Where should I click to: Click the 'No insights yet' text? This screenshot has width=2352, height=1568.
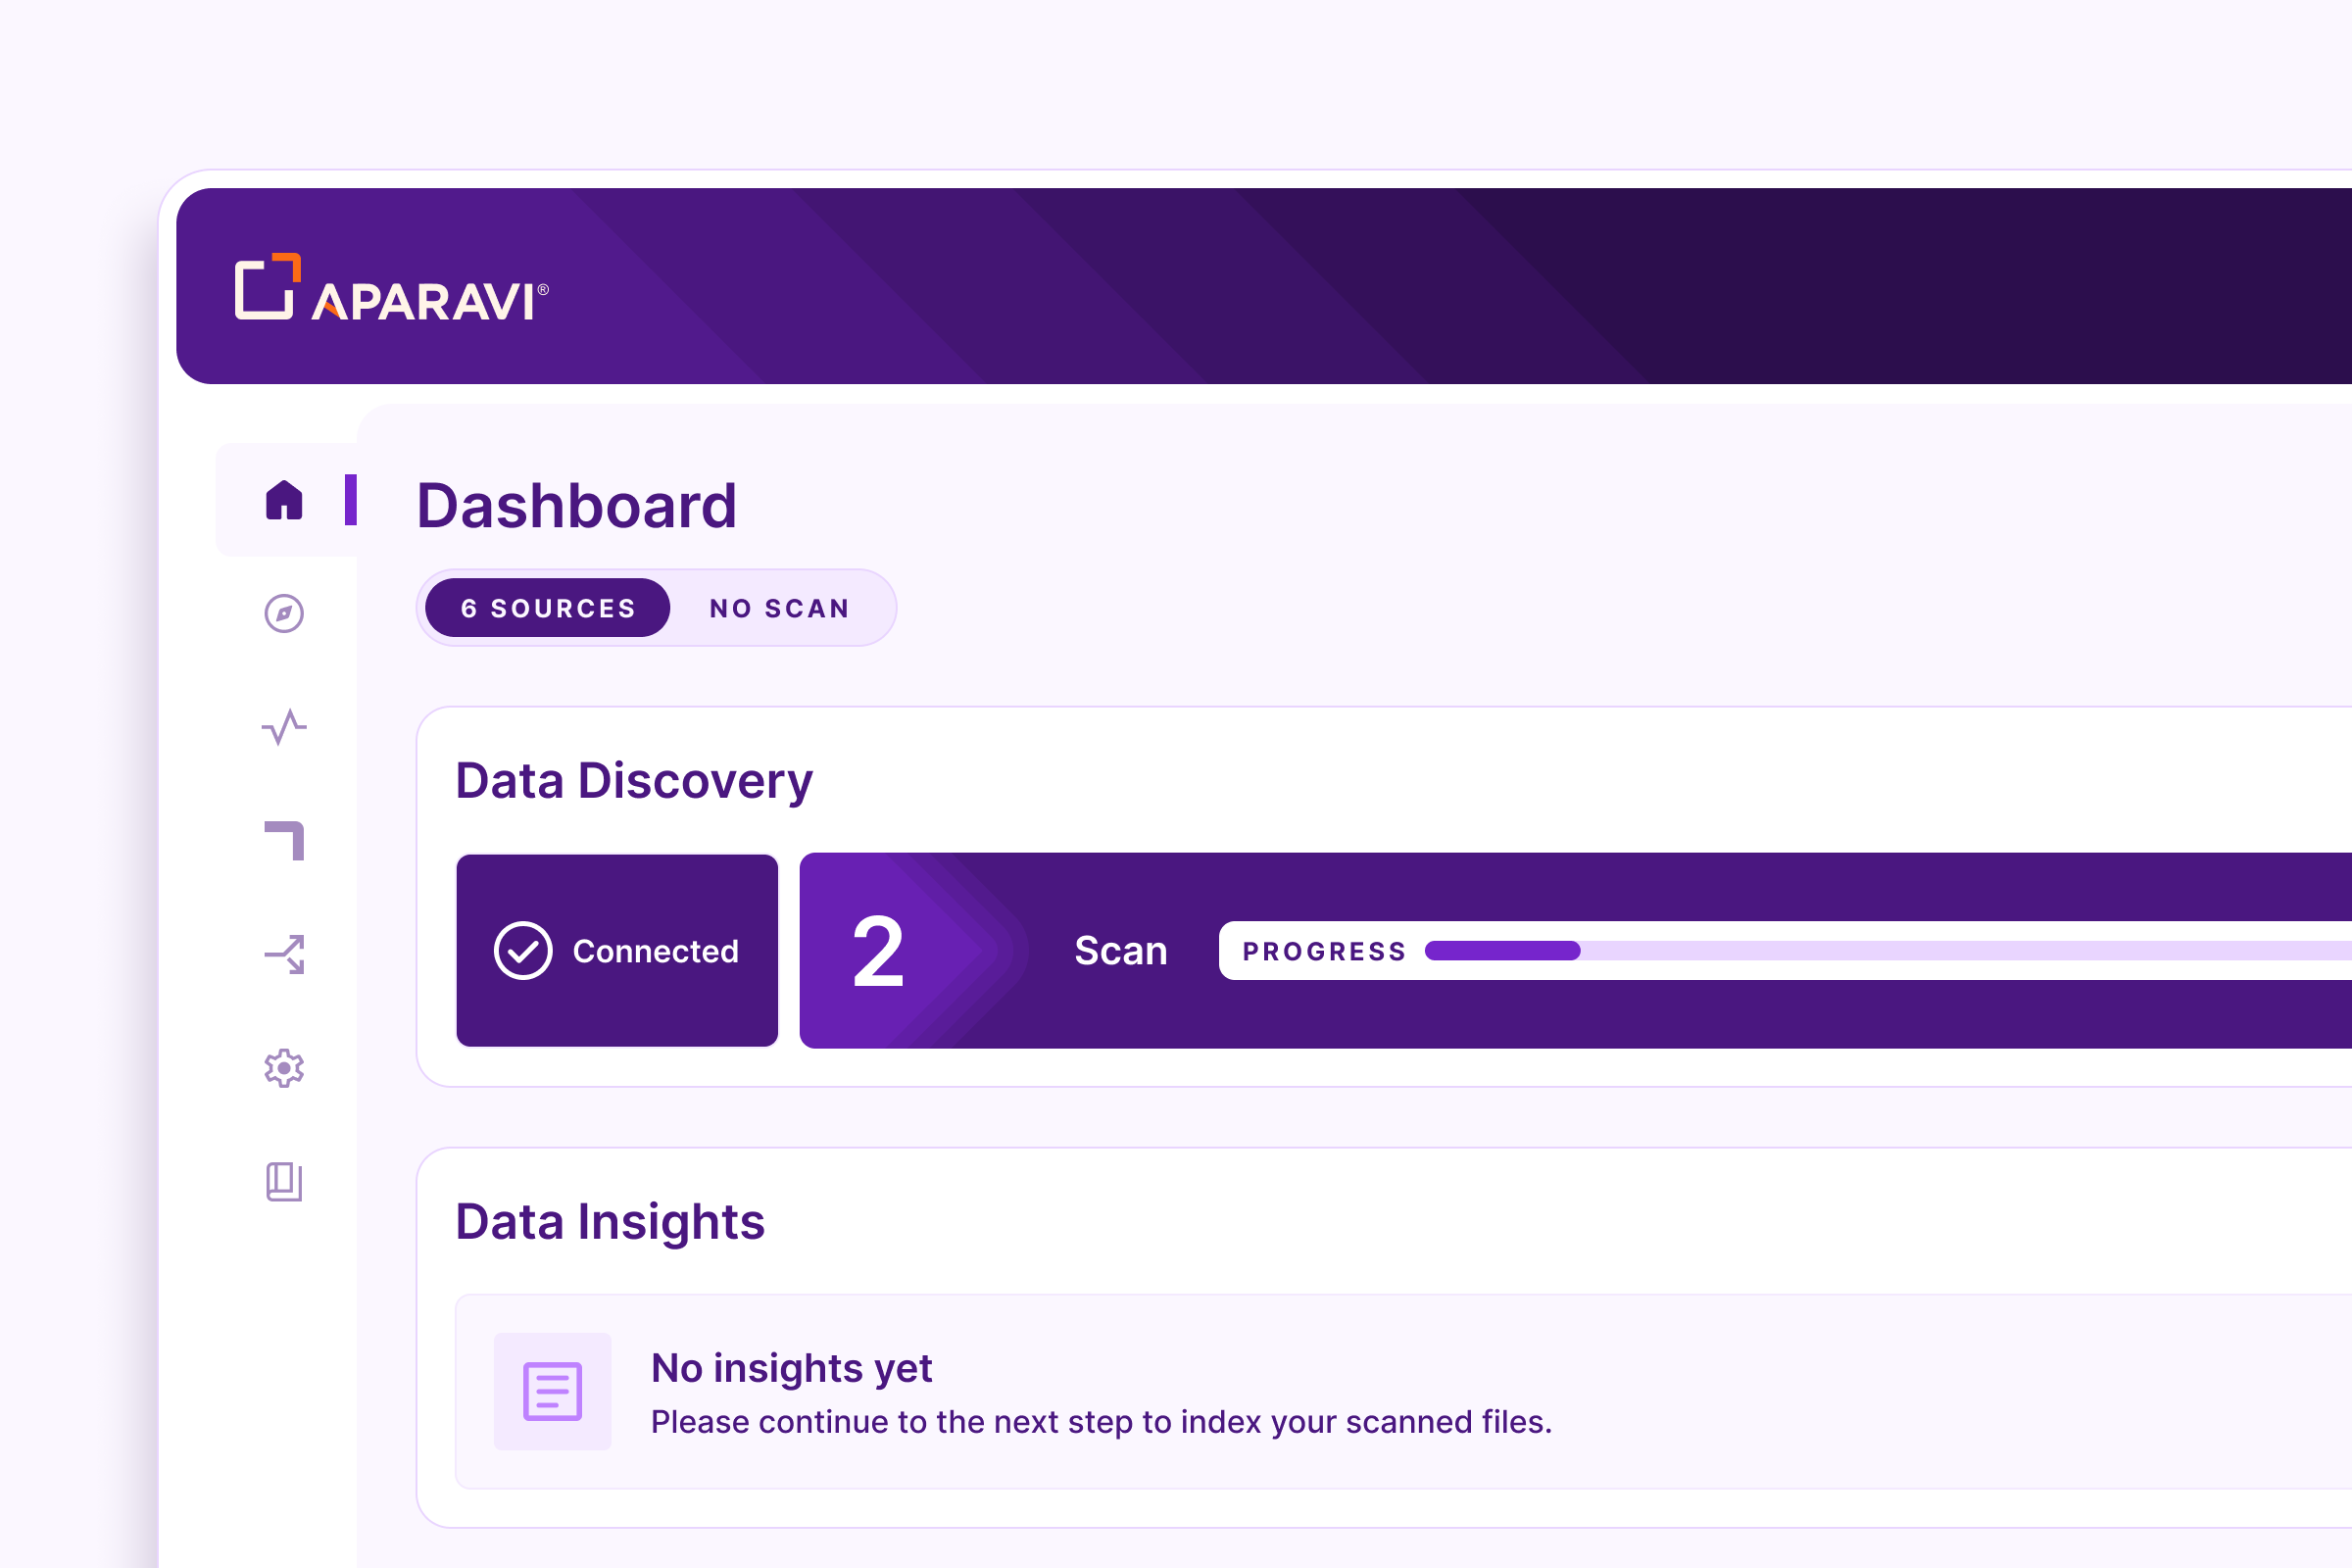coord(792,1368)
